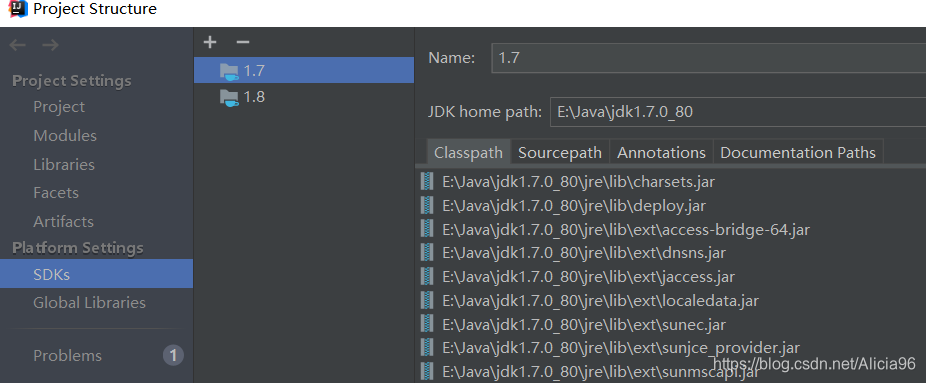
Task: Open the Artifacts settings page
Action: [63, 222]
